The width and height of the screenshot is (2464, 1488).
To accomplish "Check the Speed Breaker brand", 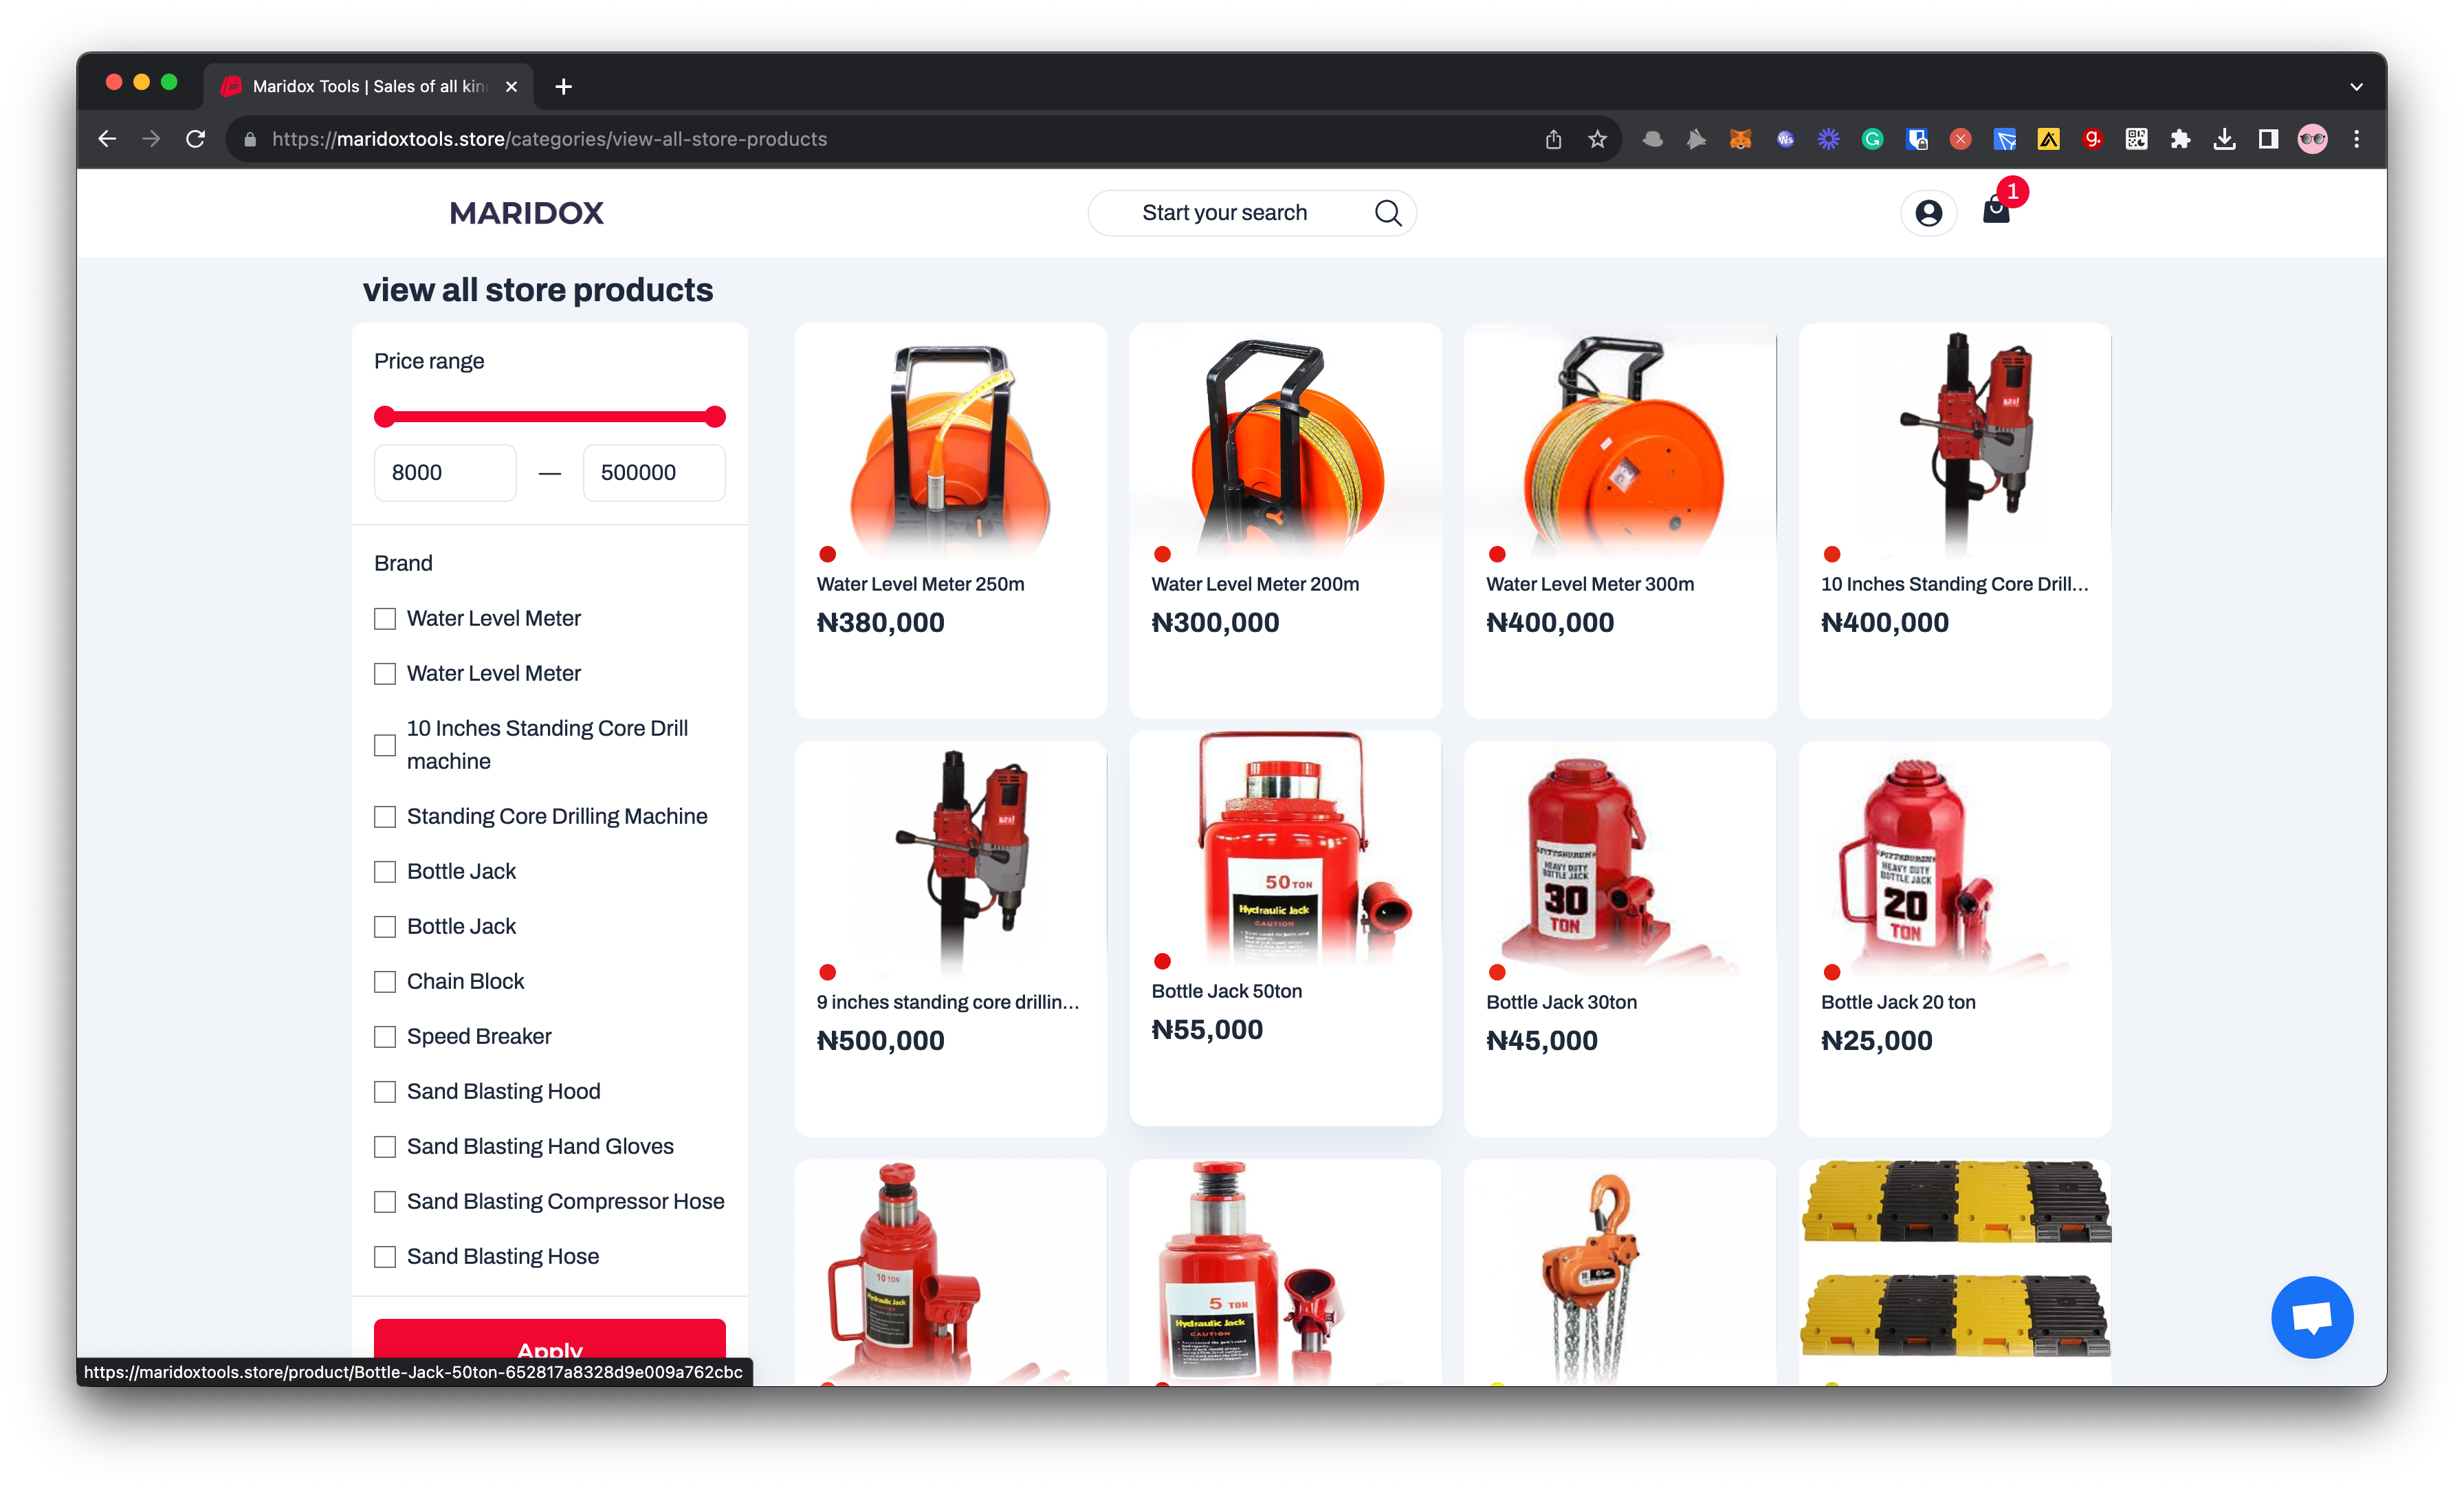I will click(x=385, y=1037).
